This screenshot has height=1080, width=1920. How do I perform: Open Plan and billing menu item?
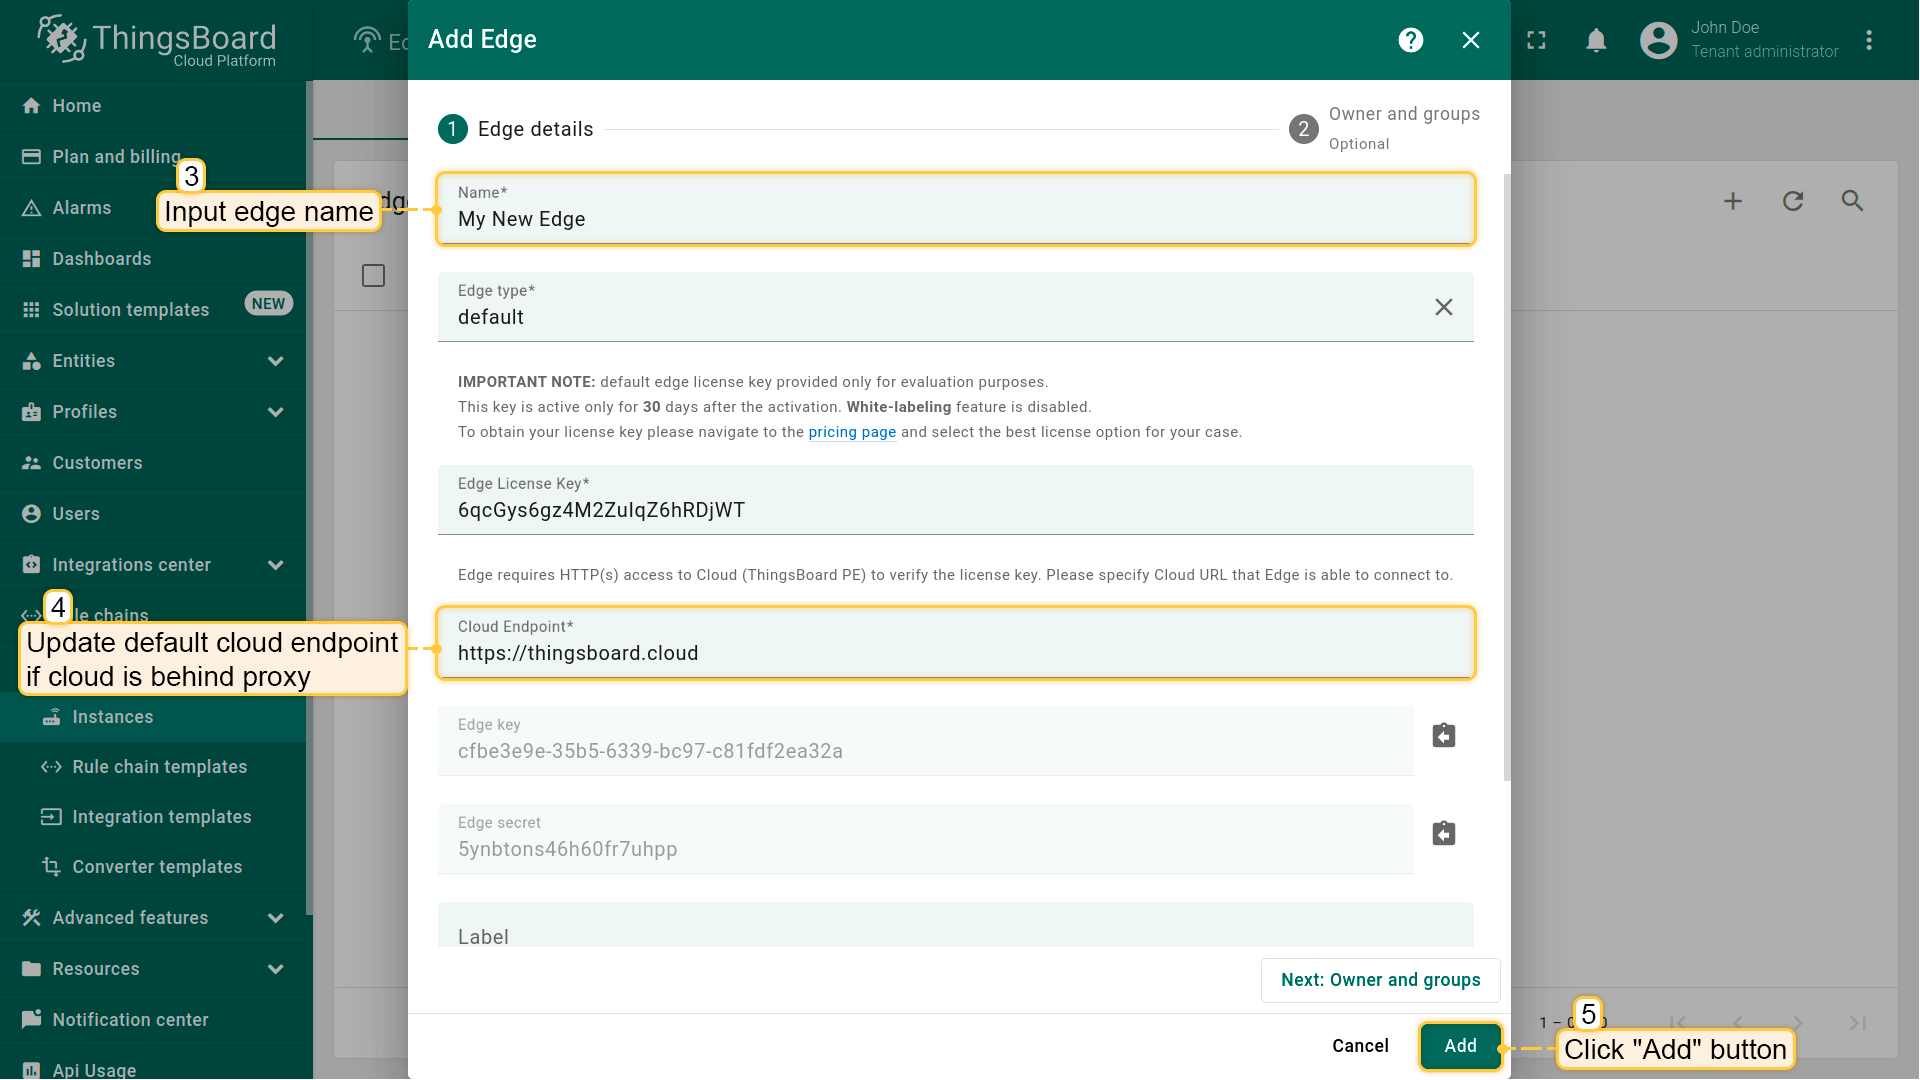[153, 157]
